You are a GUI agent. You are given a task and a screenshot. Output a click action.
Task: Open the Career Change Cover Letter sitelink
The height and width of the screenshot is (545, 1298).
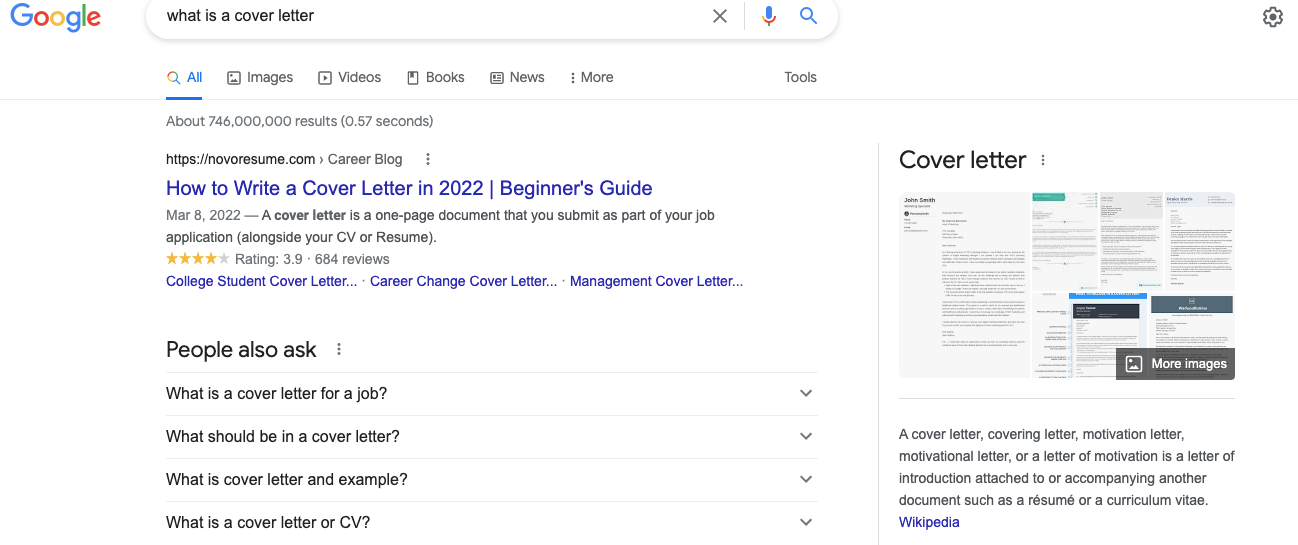[463, 281]
